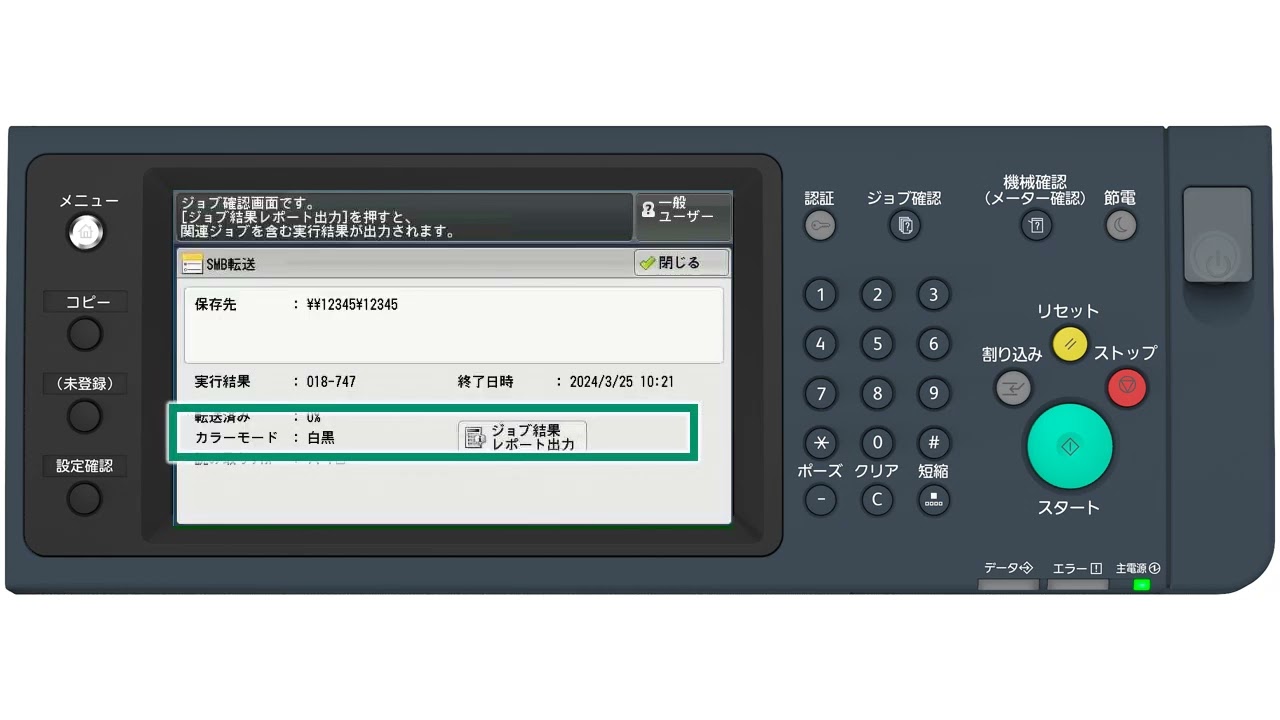Image resolution: width=1280 pixels, height=720 pixels.
Task: Tap keypad digit 9
Action: [x=933, y=393]
